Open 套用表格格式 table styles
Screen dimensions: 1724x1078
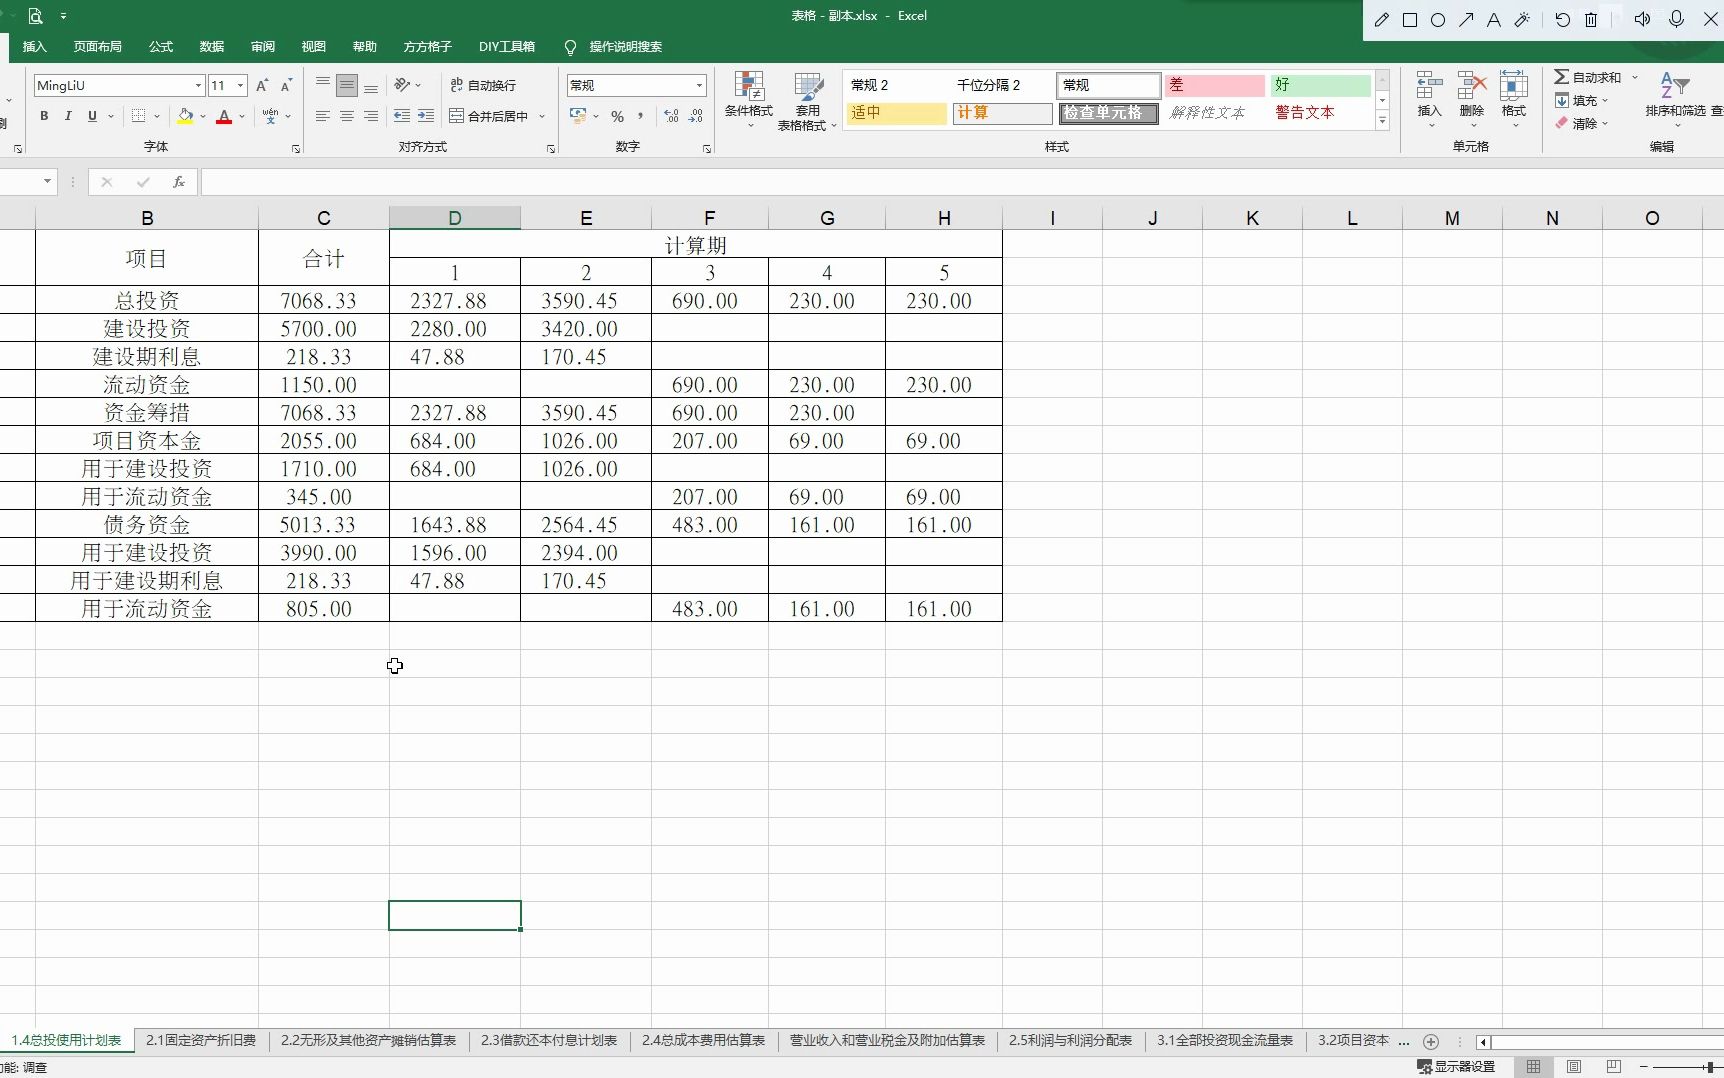(807, 101)
